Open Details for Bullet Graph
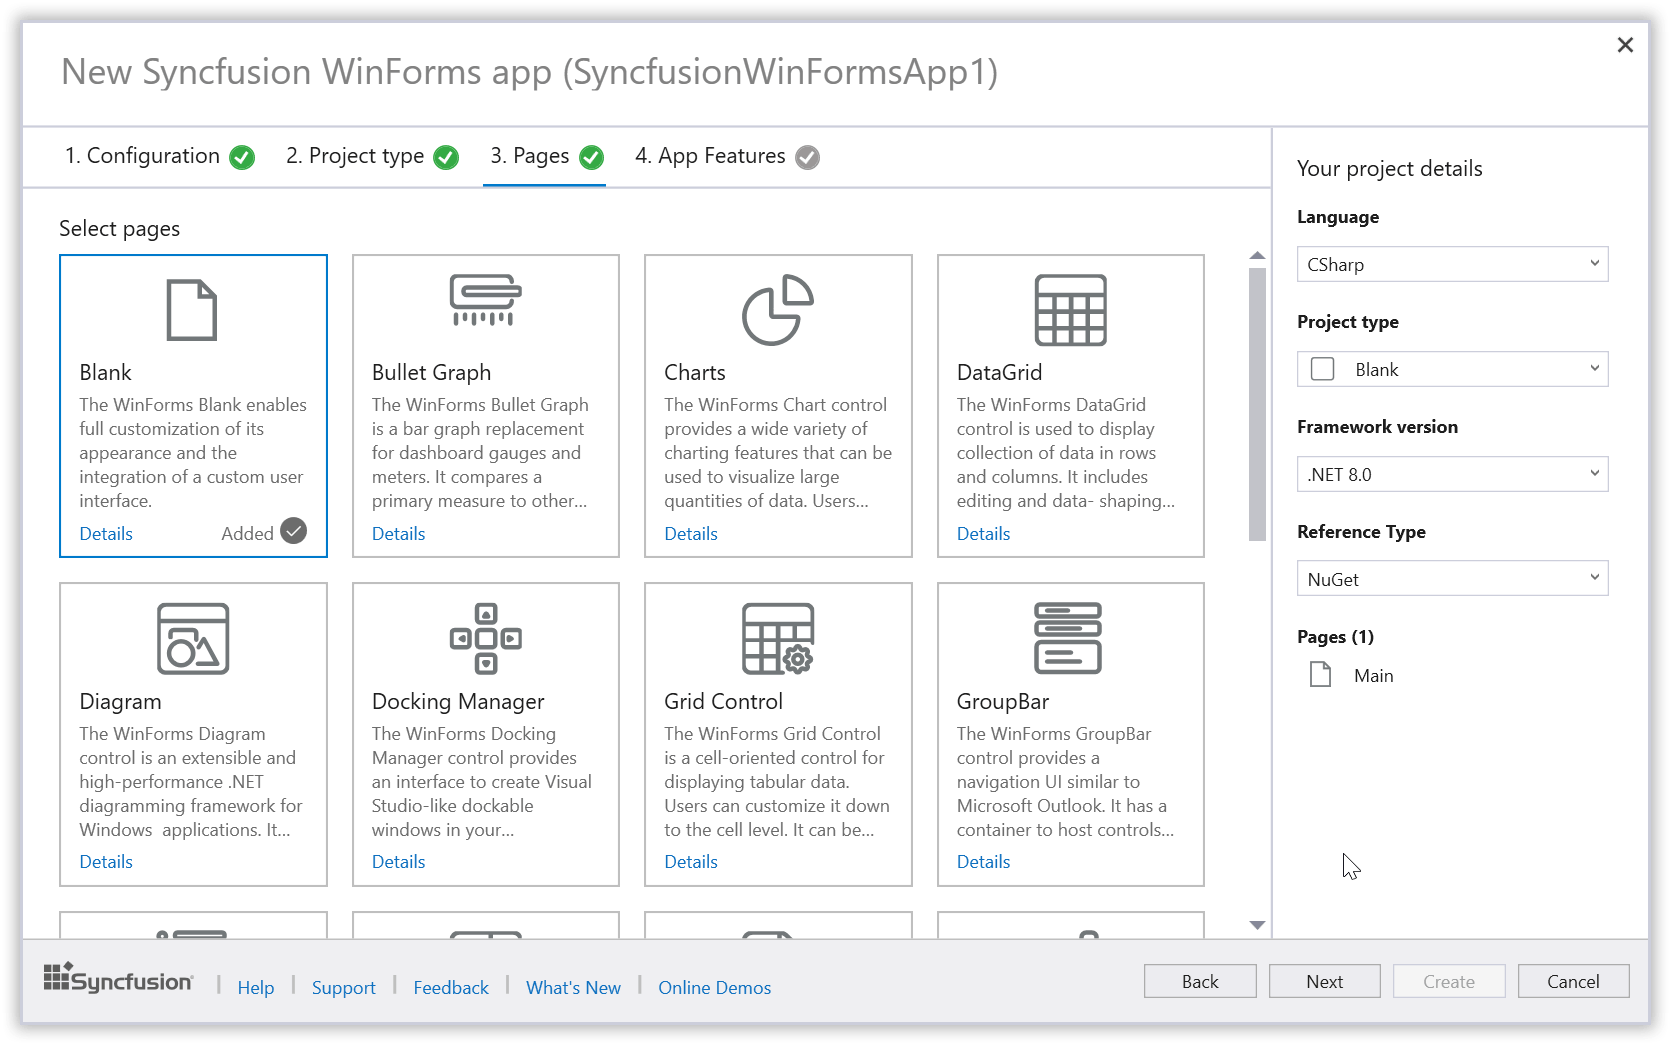The image size is (1671, 1045). click(398, 533)
